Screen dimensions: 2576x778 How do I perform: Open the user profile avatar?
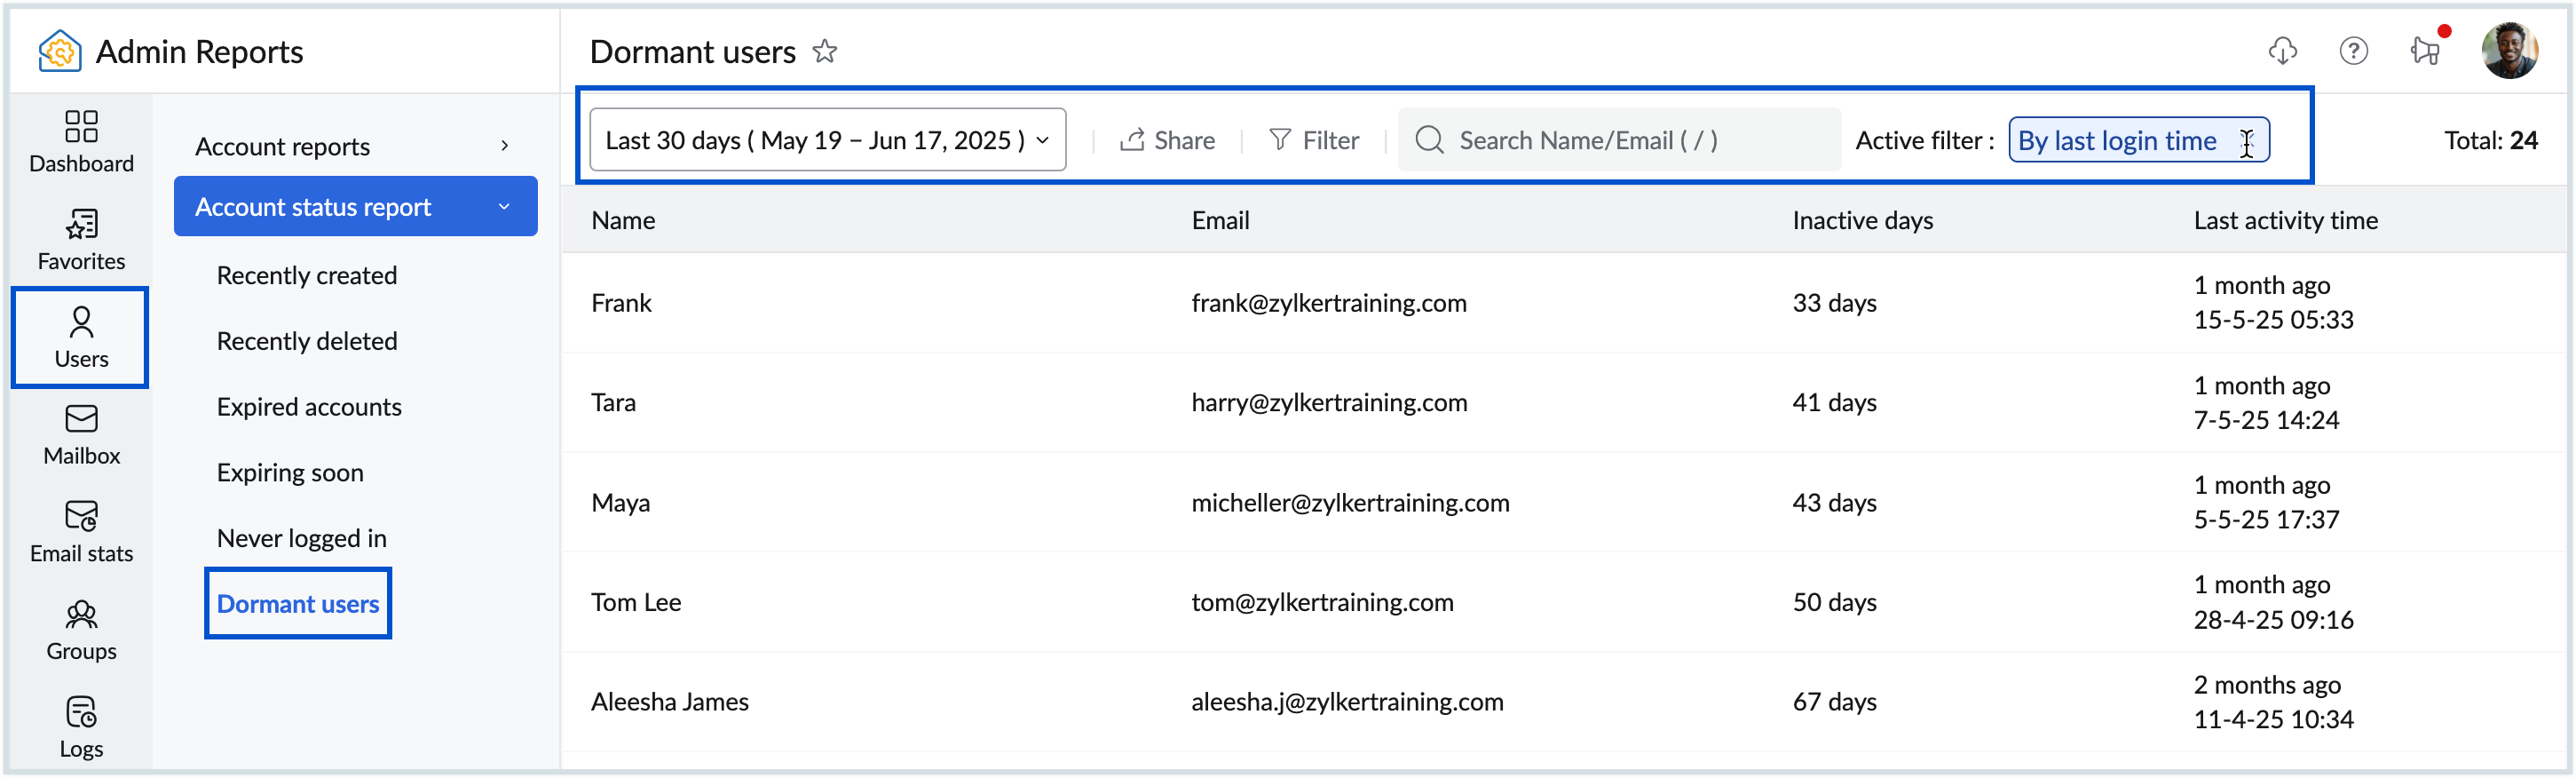point(2508,51)
